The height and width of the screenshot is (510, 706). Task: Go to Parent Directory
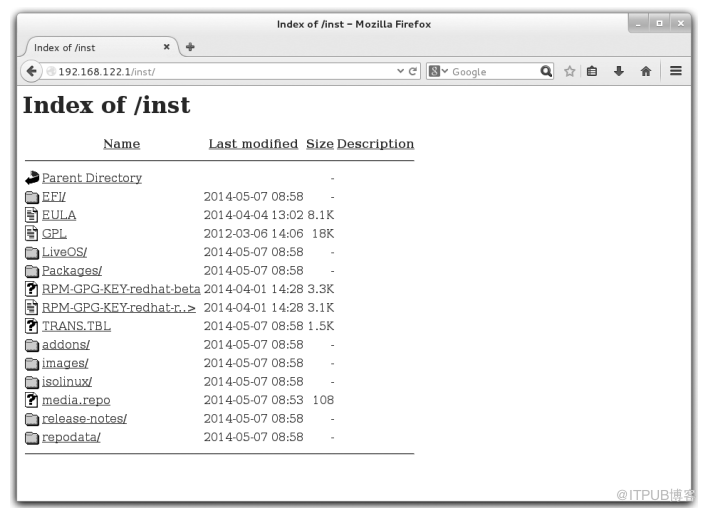point(91,178)
